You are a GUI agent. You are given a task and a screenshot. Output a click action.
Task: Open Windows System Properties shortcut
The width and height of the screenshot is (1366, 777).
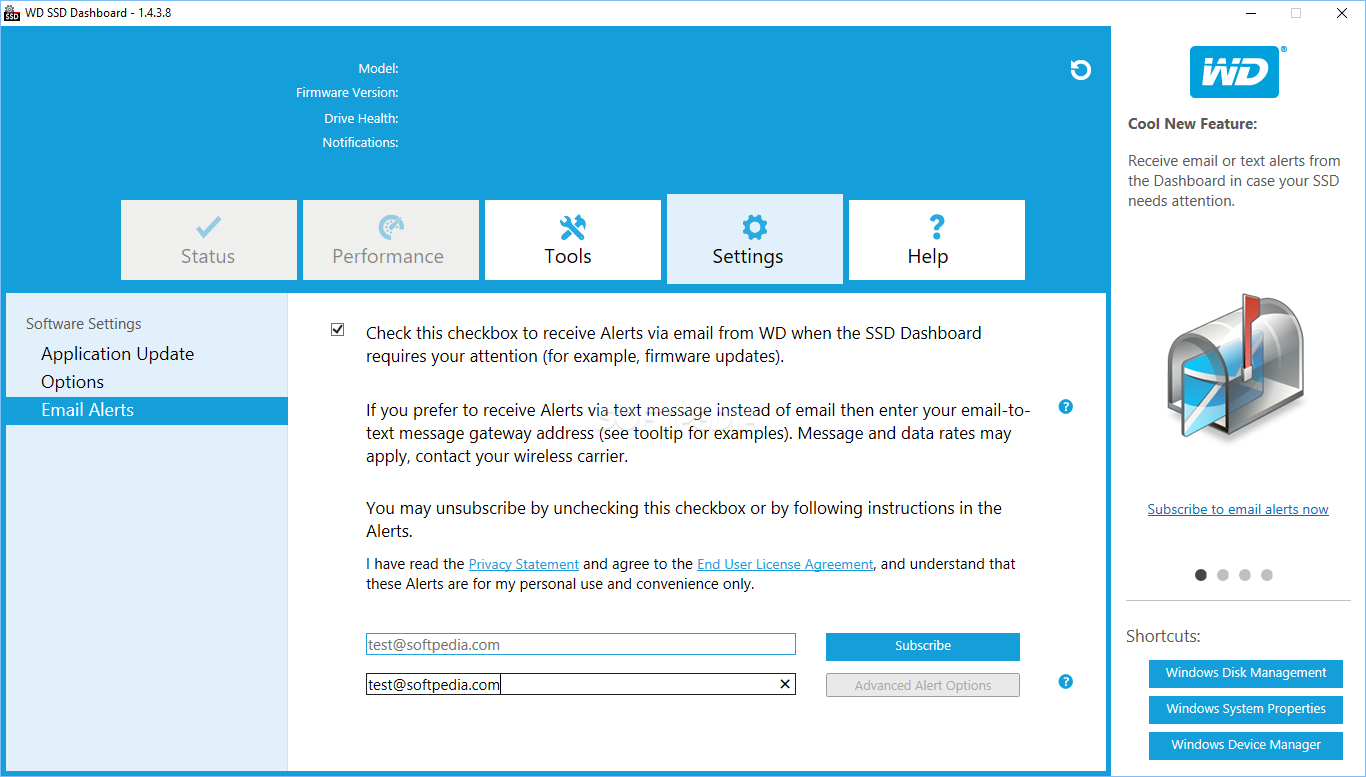1246,709
